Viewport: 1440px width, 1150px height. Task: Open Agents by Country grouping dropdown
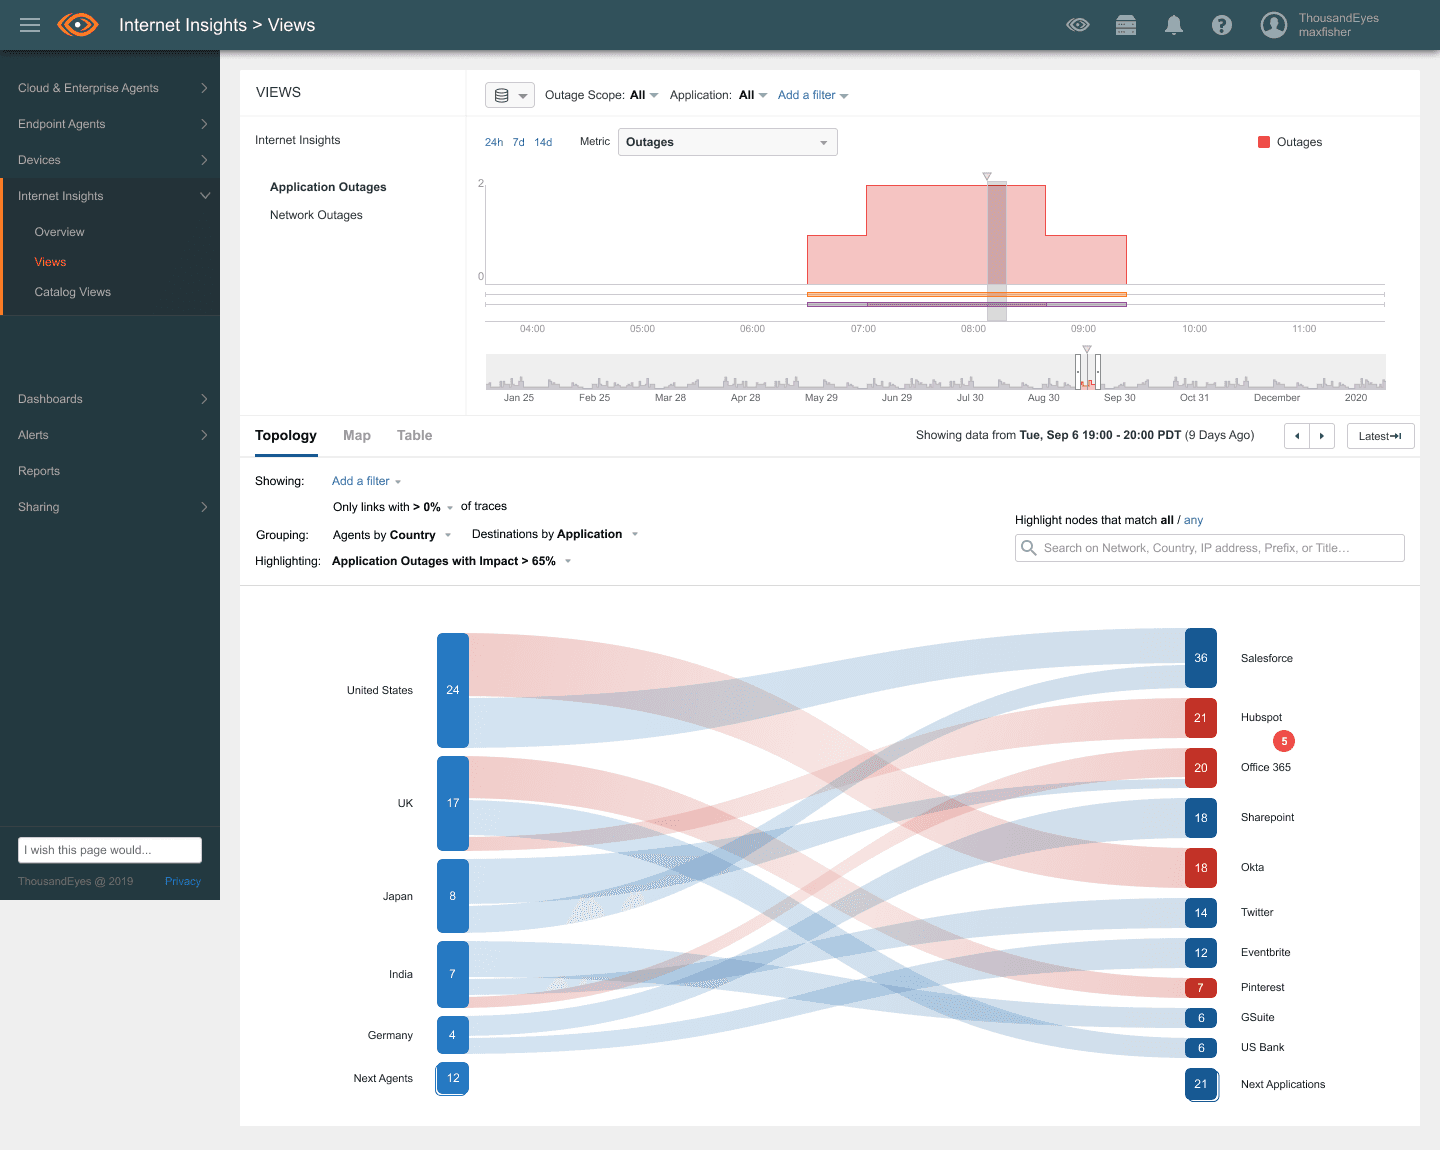392,535
